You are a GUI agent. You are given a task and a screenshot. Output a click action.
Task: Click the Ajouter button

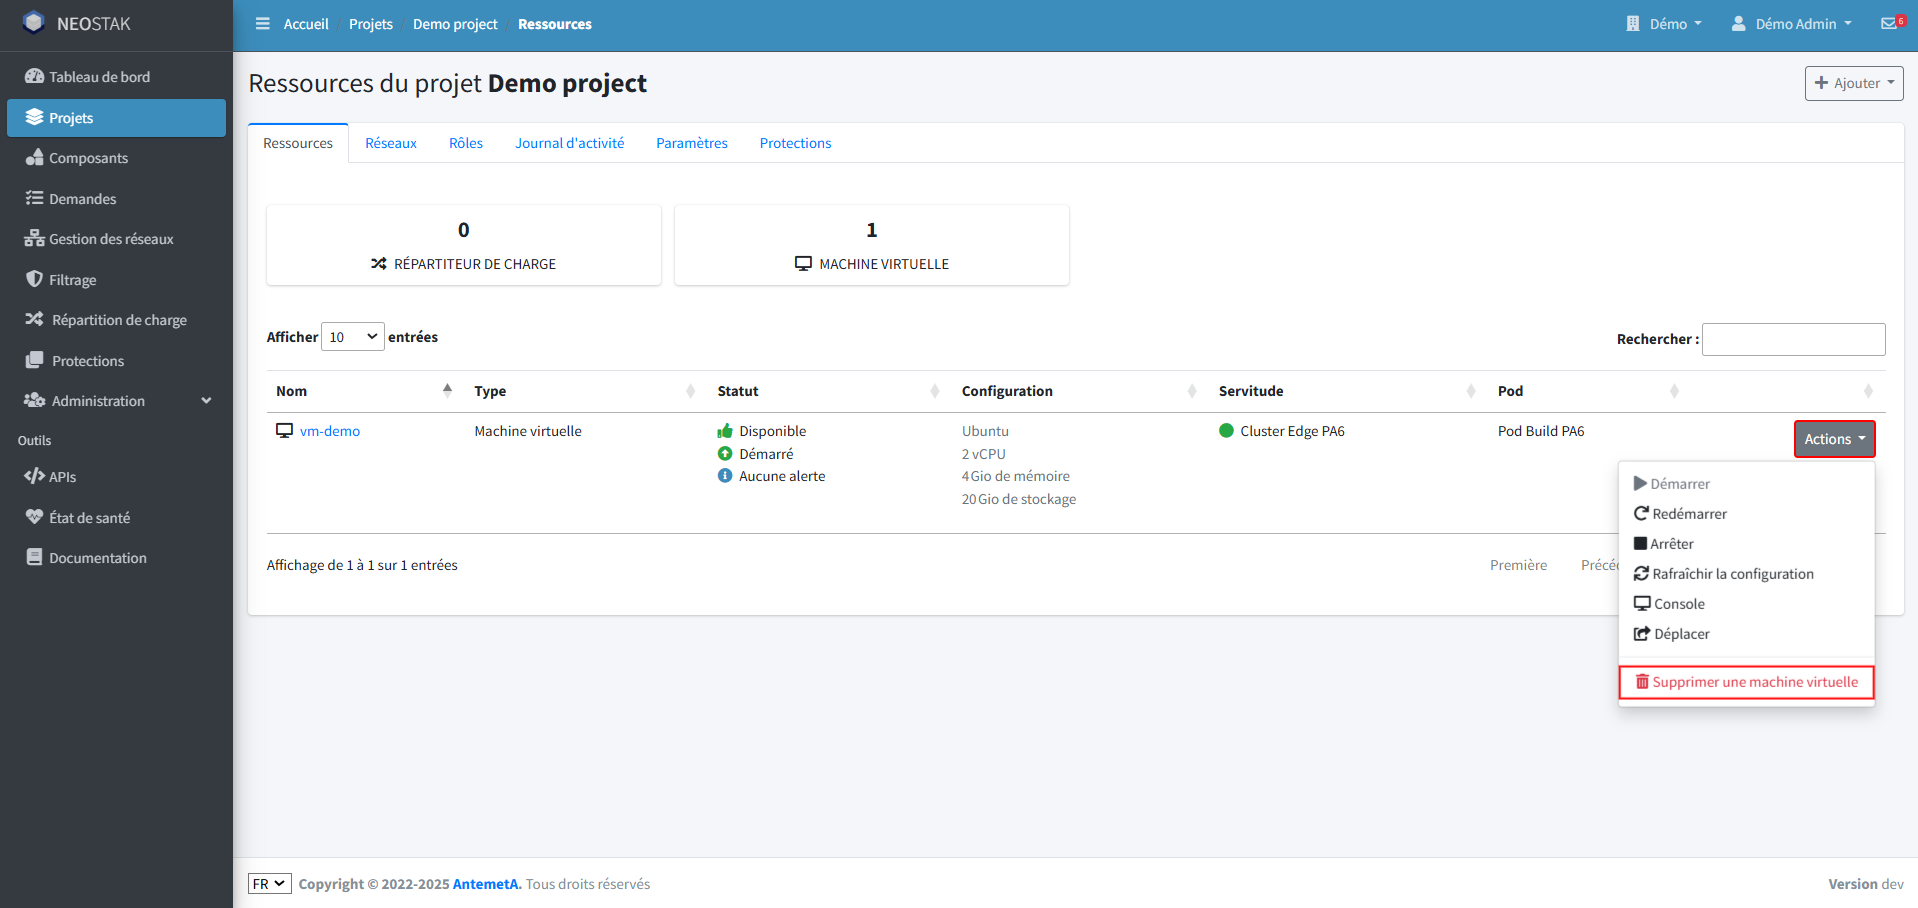pyautogui.click(x=1853, y=83)
